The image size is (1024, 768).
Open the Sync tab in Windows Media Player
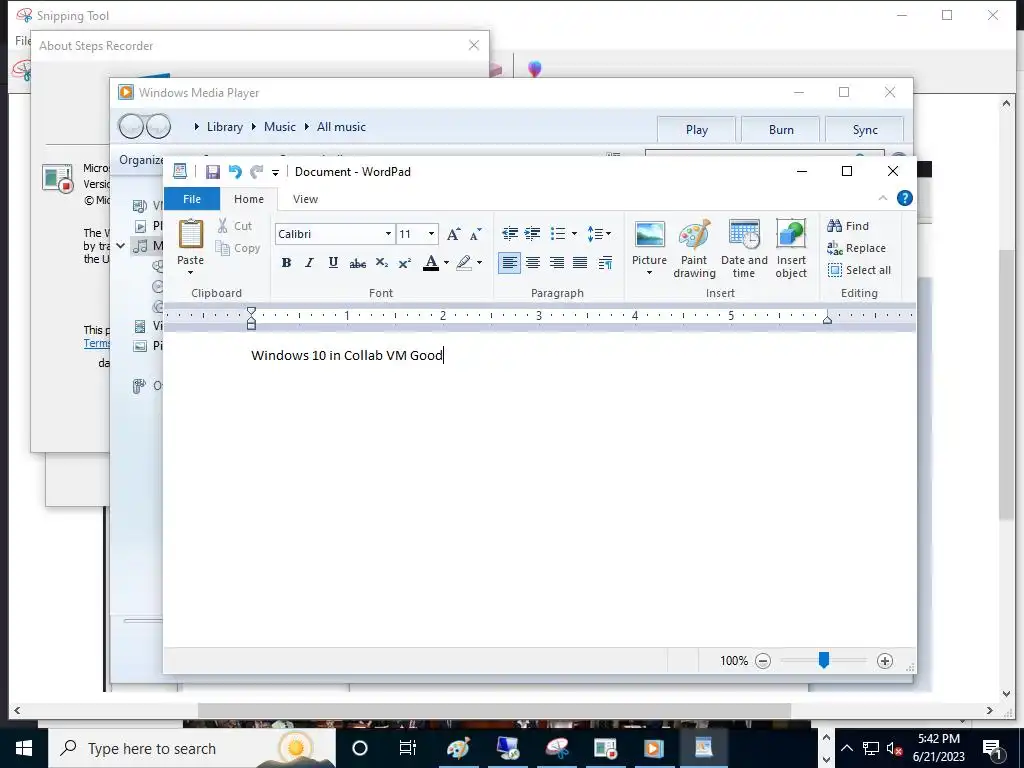click(x=865, y=130)
